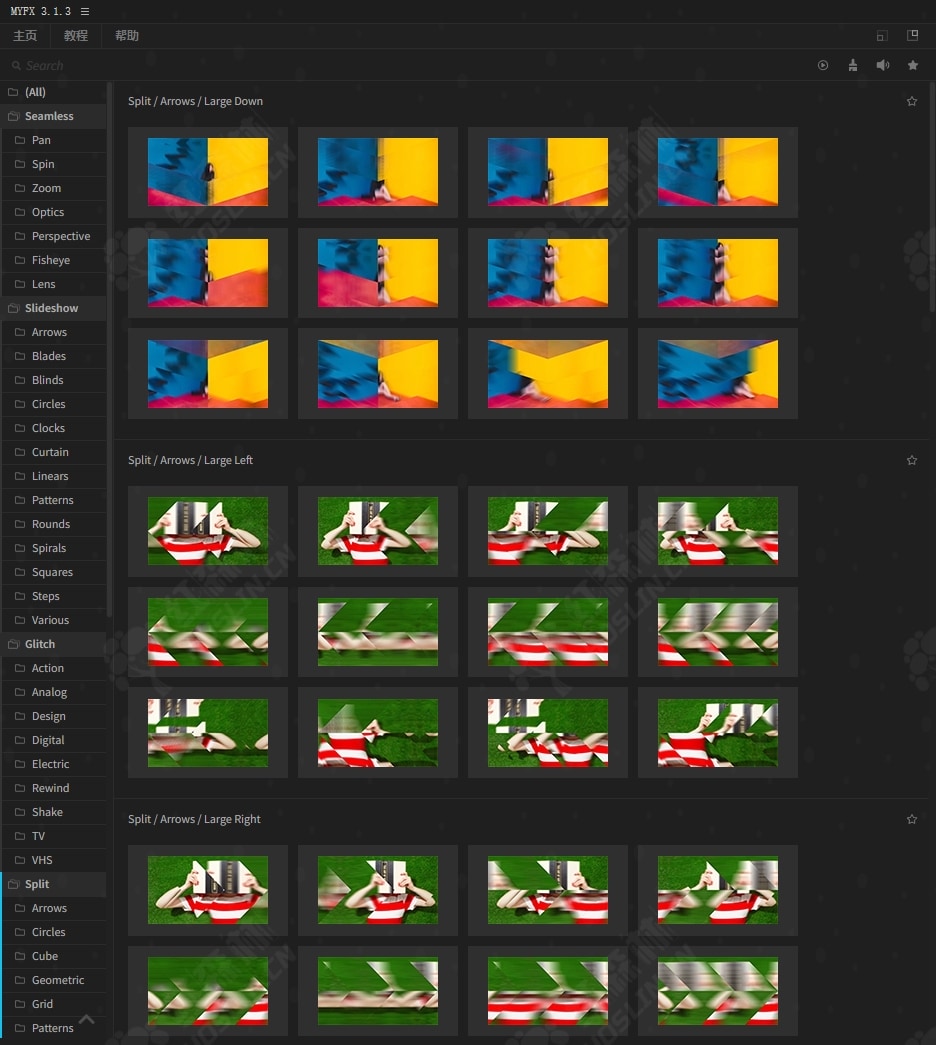
Task: Open the Optics folder
Action: pos(54,212)
